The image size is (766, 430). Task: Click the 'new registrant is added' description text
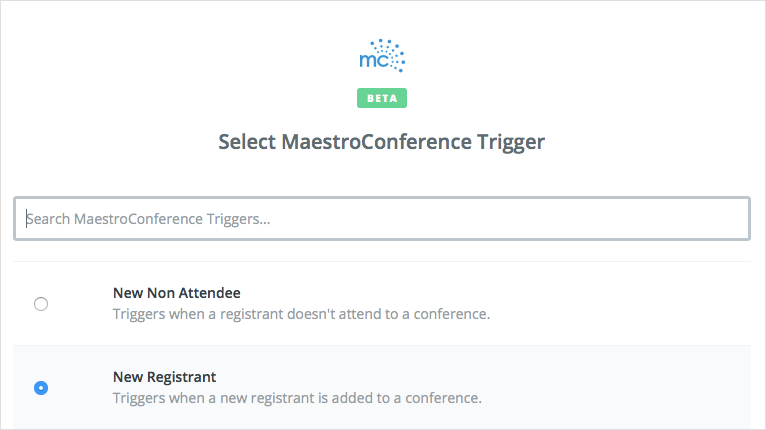pyautogui.click(x=297, y=398)
